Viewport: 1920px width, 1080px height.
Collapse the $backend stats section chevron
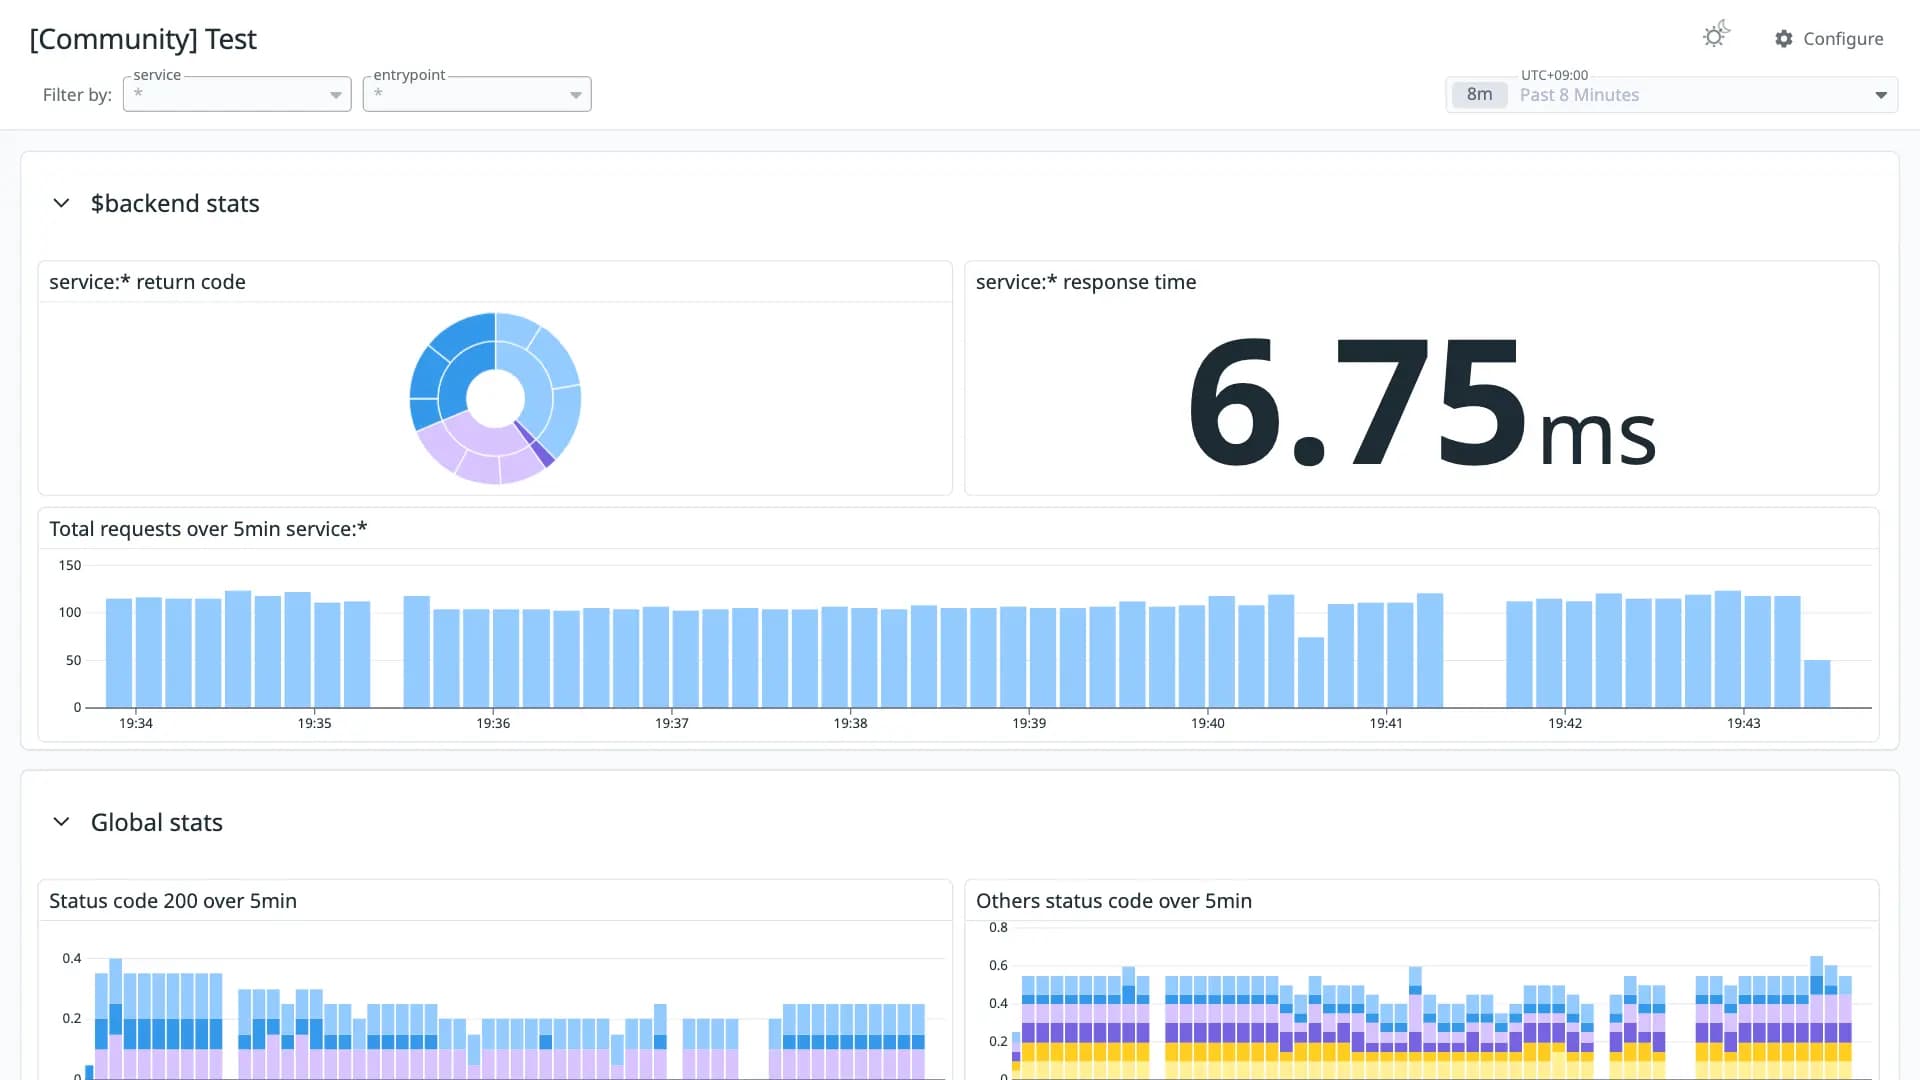[61, 203]
